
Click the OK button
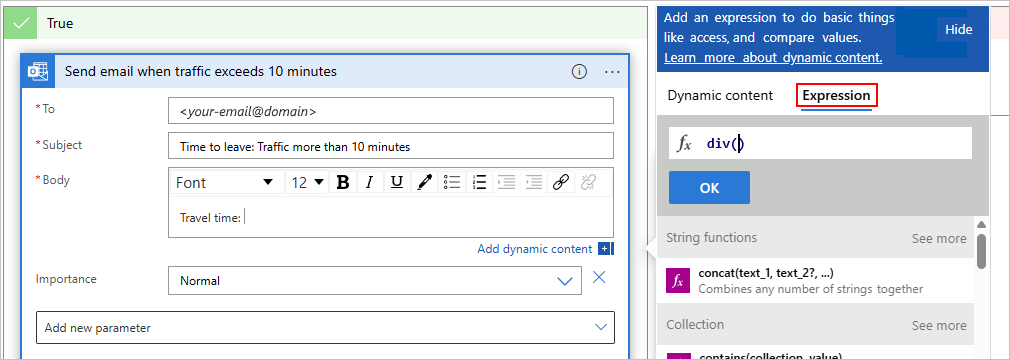[x=709, y=187]
